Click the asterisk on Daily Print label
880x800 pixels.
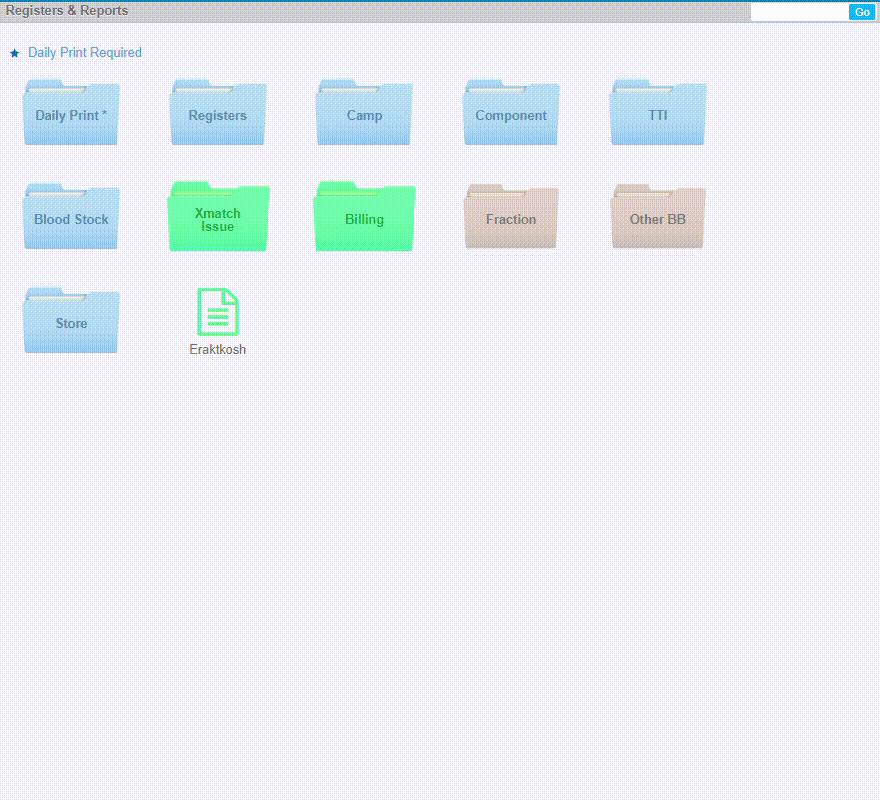[104, 114]
